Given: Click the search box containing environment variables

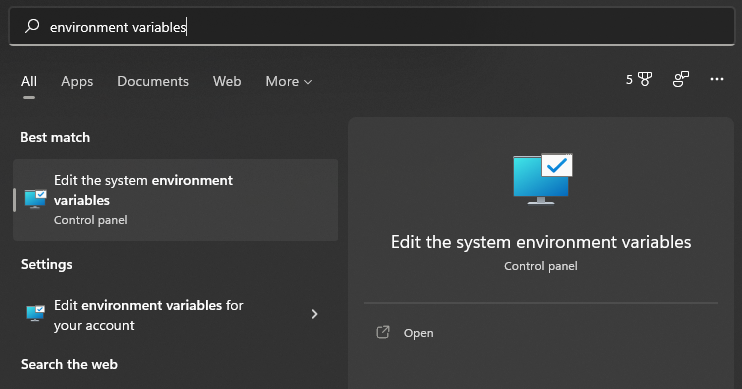Looking at the screenshot, I should (x=372, y=27).
